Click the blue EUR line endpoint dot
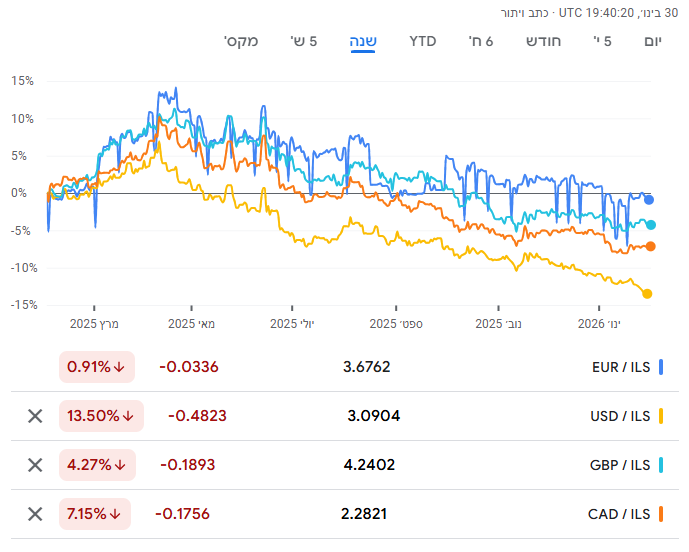The height and width of the screenshot is (552, 689). click(649, 199)
